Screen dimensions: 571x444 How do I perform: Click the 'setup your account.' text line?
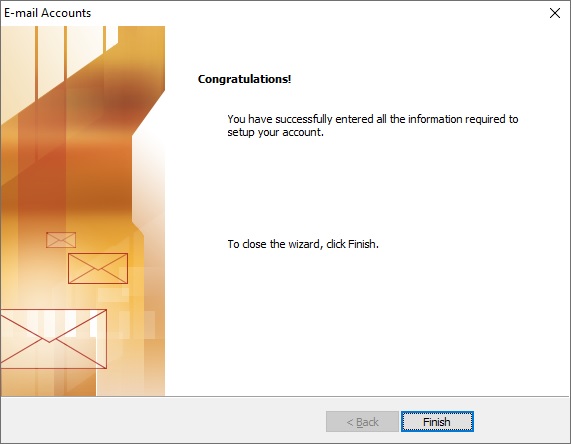tap(275, 132)
